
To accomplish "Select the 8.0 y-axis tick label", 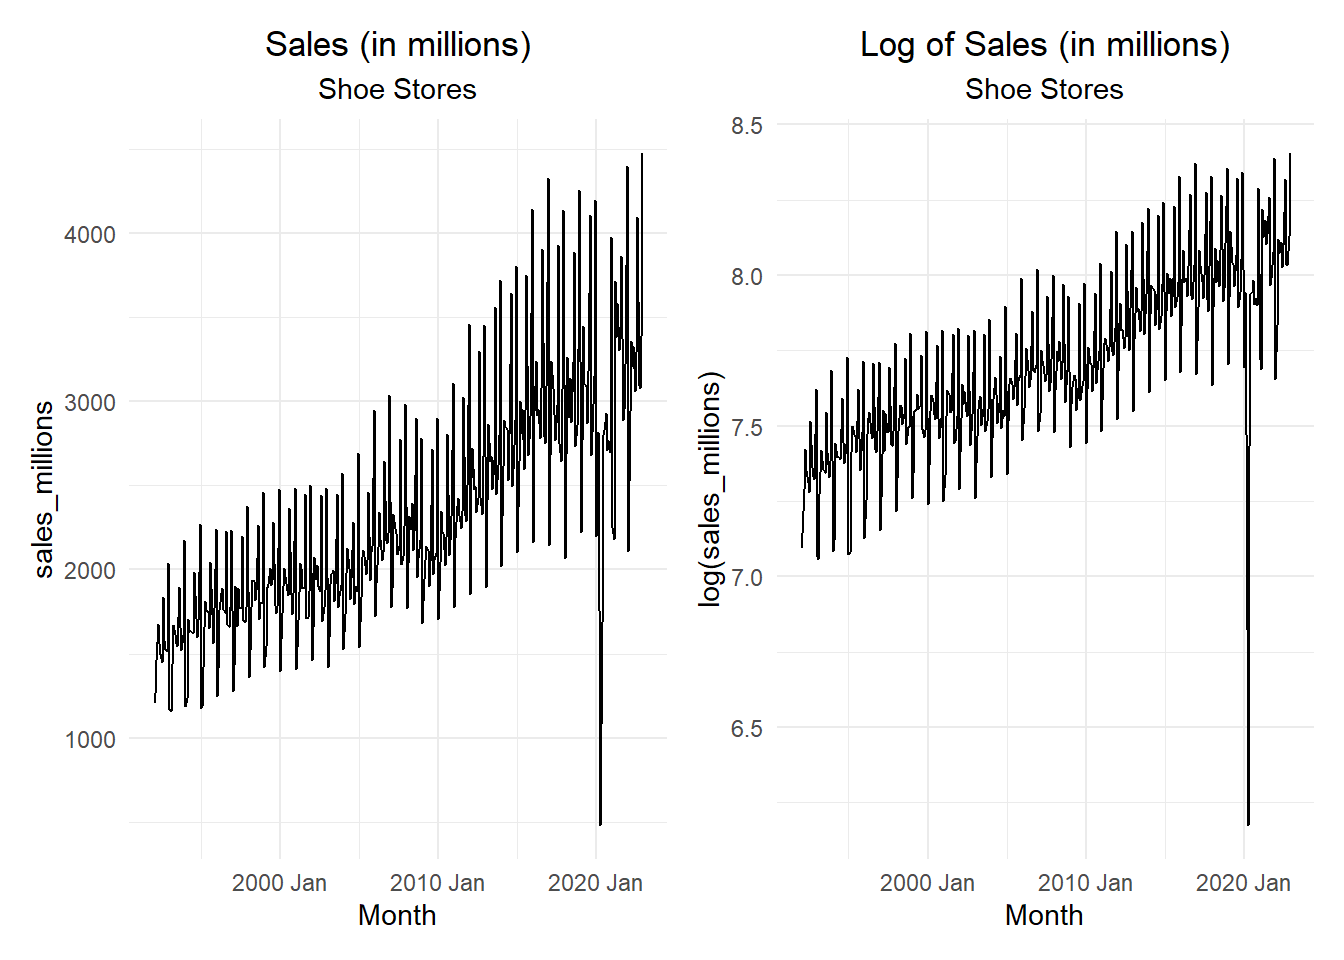I will [746, 277].
